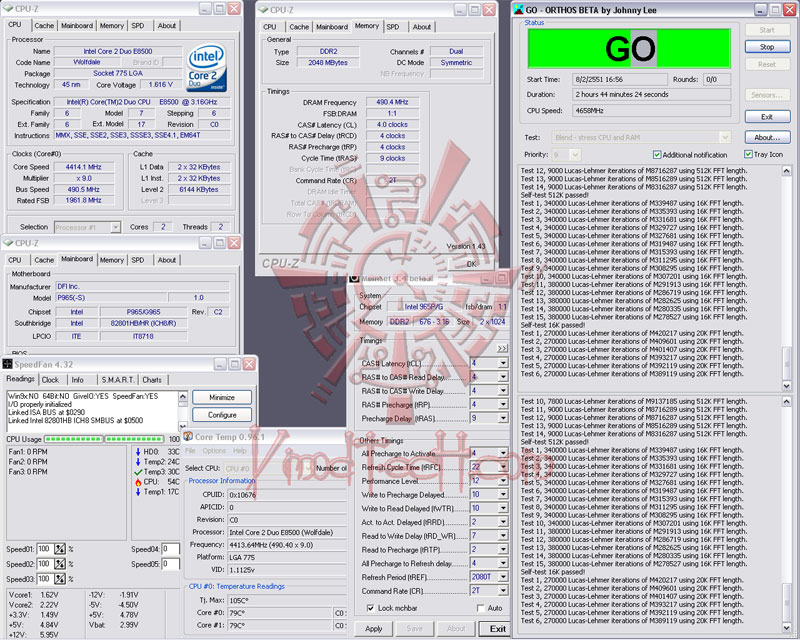The height and width of the screenshot is (640, 800).
Task: Click the '2 hours 44 minutes 24 seconds' Duration field
Action: point(651,94)
